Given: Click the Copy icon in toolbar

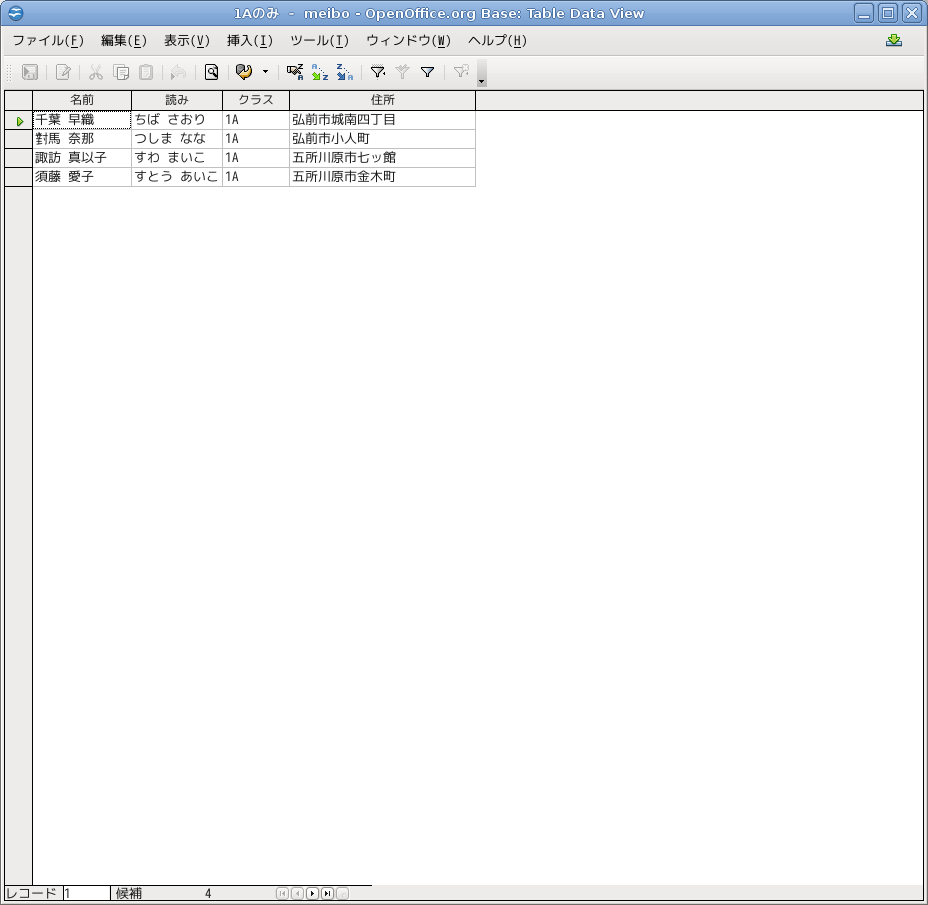Looking at the screenshot, I should pyautogui.click(x=121, y=72).
